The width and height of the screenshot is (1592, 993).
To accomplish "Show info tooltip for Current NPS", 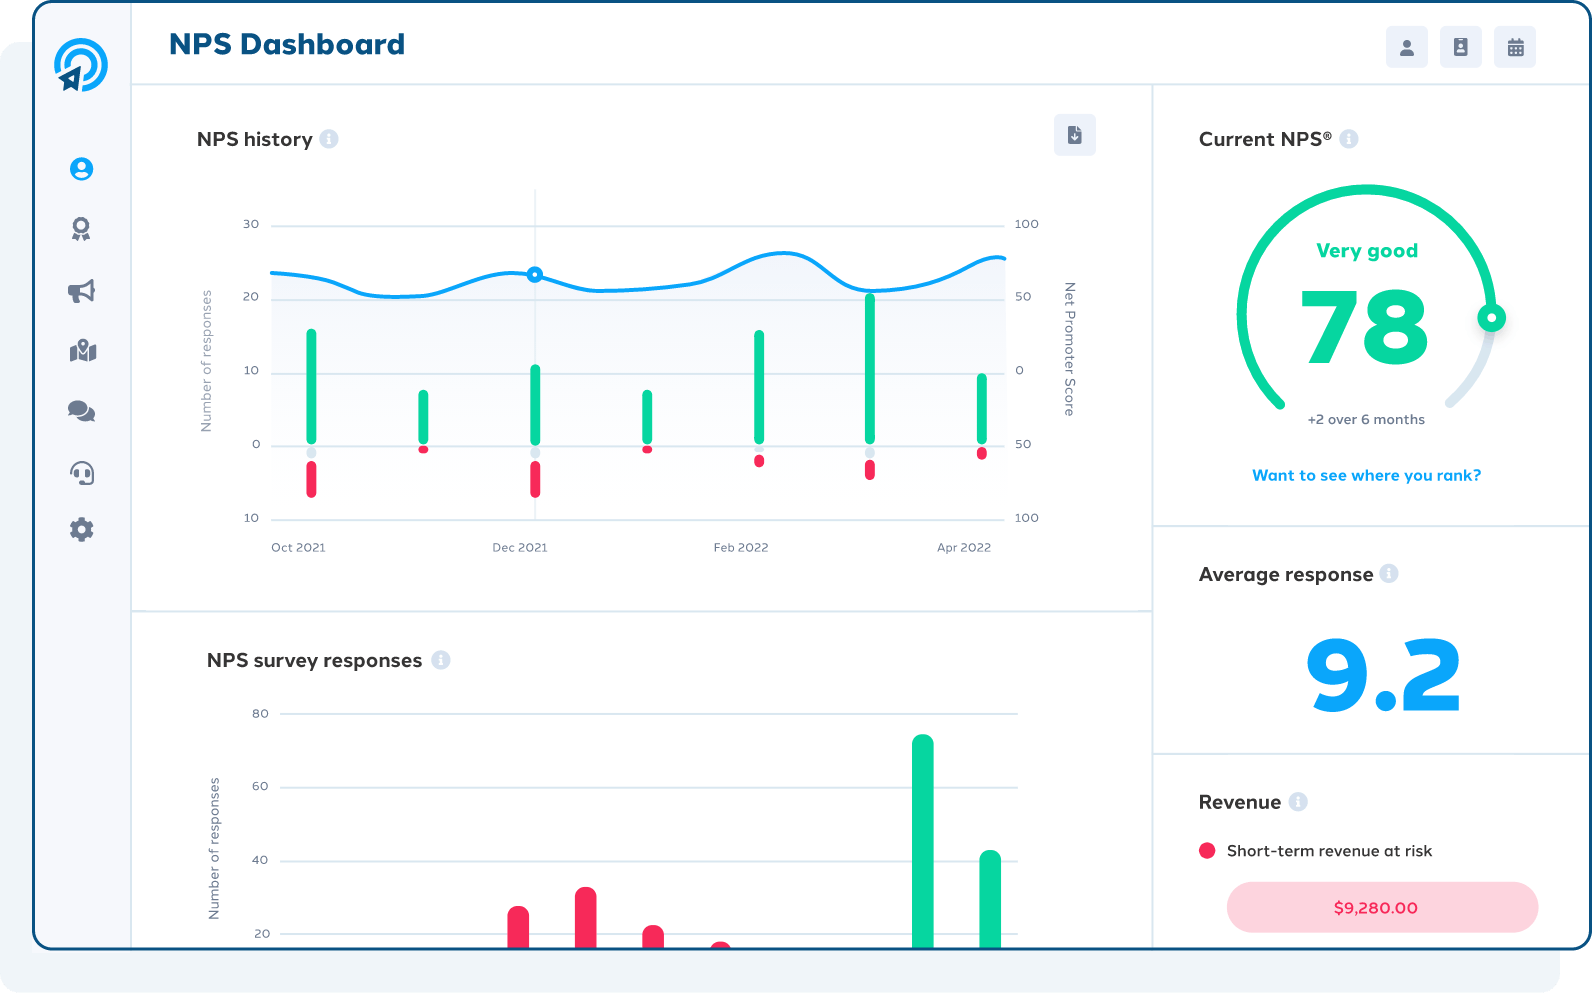I will pos(1349,139).
